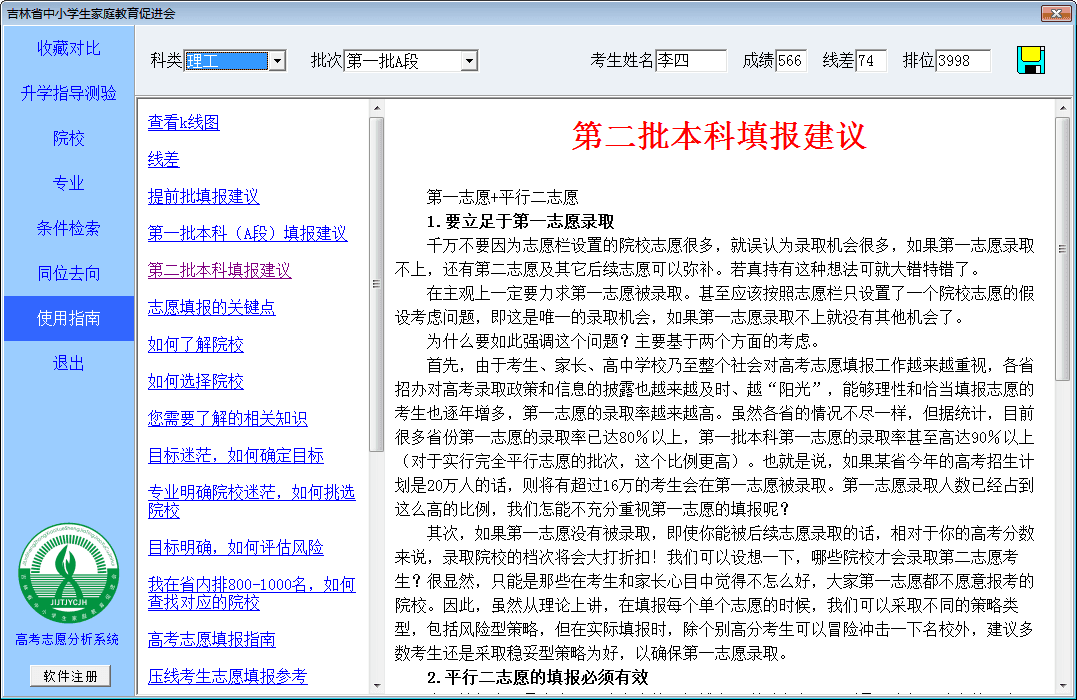Click the blue floppy disk save icon
The image size is (1077, 700).
pyautogui.click(x=1031, y=60)
